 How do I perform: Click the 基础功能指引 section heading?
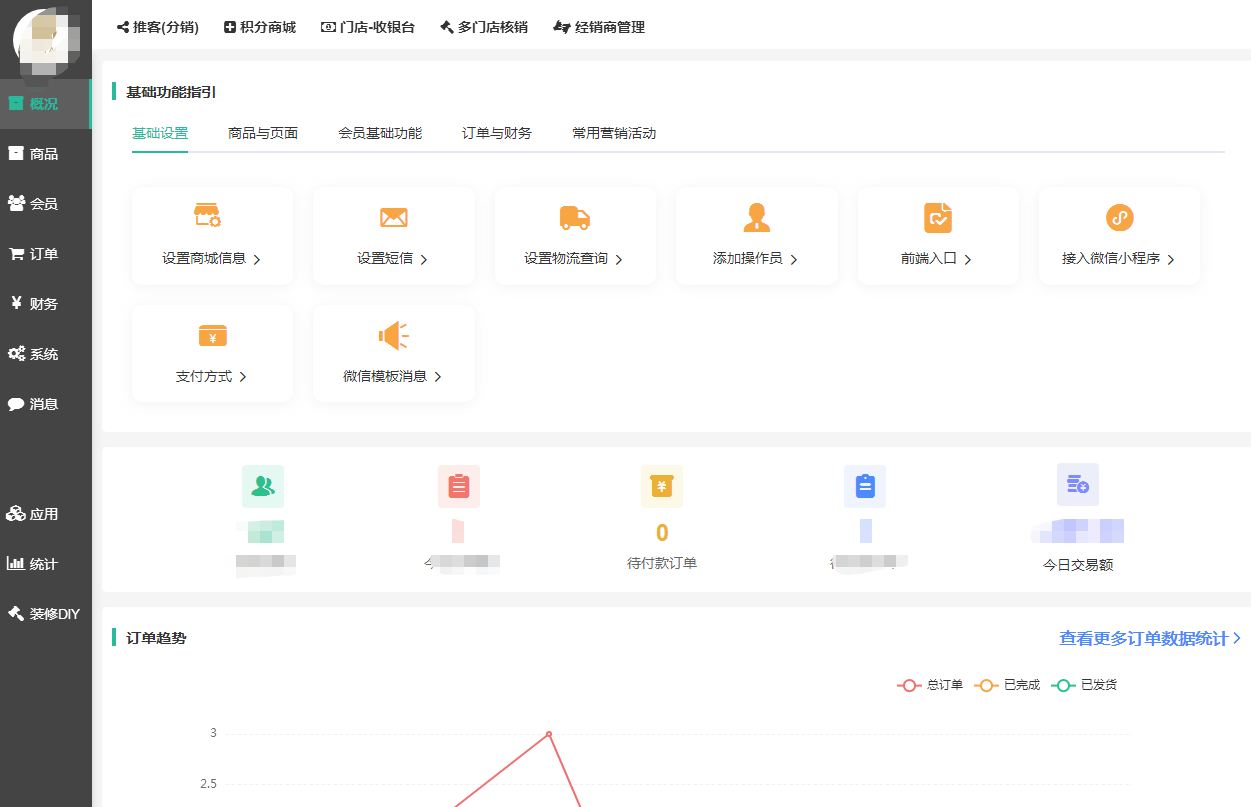171,92
